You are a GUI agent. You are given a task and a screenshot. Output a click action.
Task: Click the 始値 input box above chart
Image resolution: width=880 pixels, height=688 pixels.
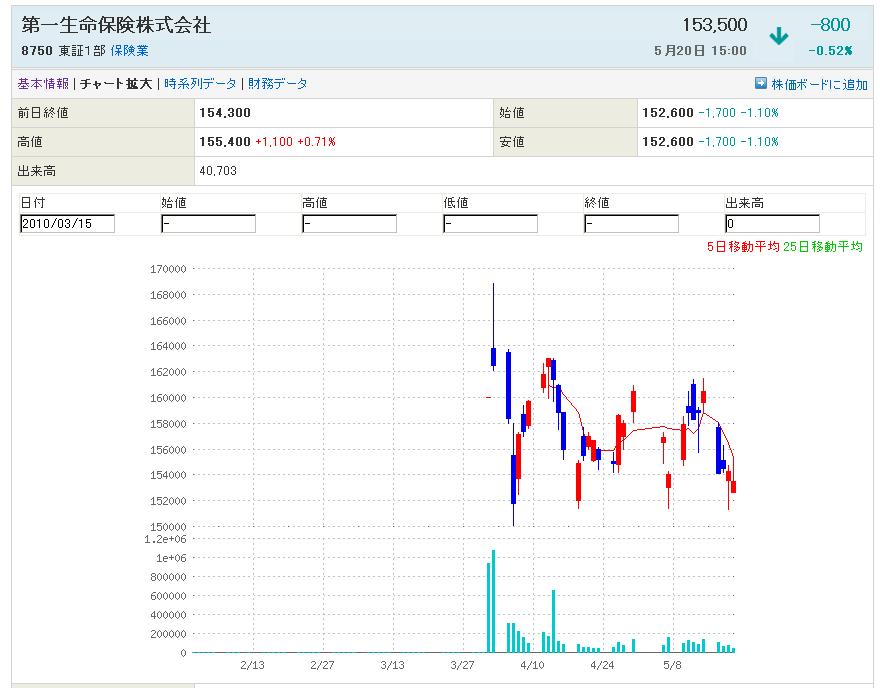click(208, 224)
